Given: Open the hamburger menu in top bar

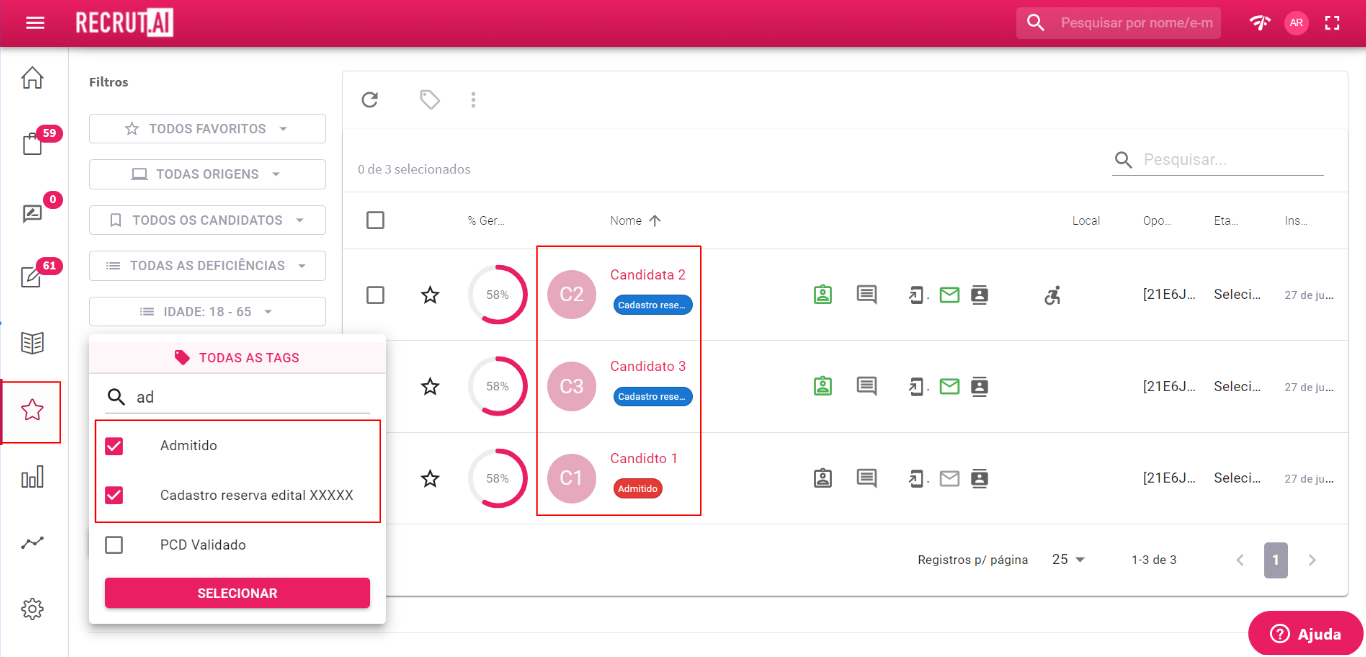Looking at the screenshot, I should (35, 23).
